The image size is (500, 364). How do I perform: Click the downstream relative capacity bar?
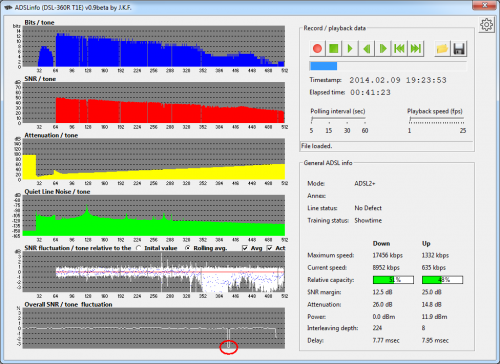pos(393,280)
